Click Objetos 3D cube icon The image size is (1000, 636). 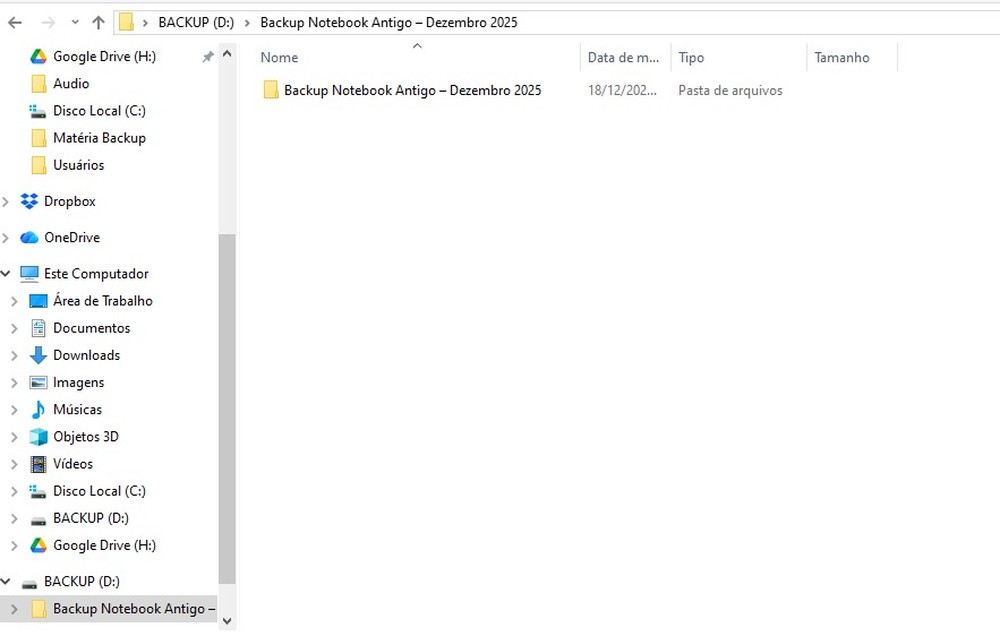(x=38, y=437)
